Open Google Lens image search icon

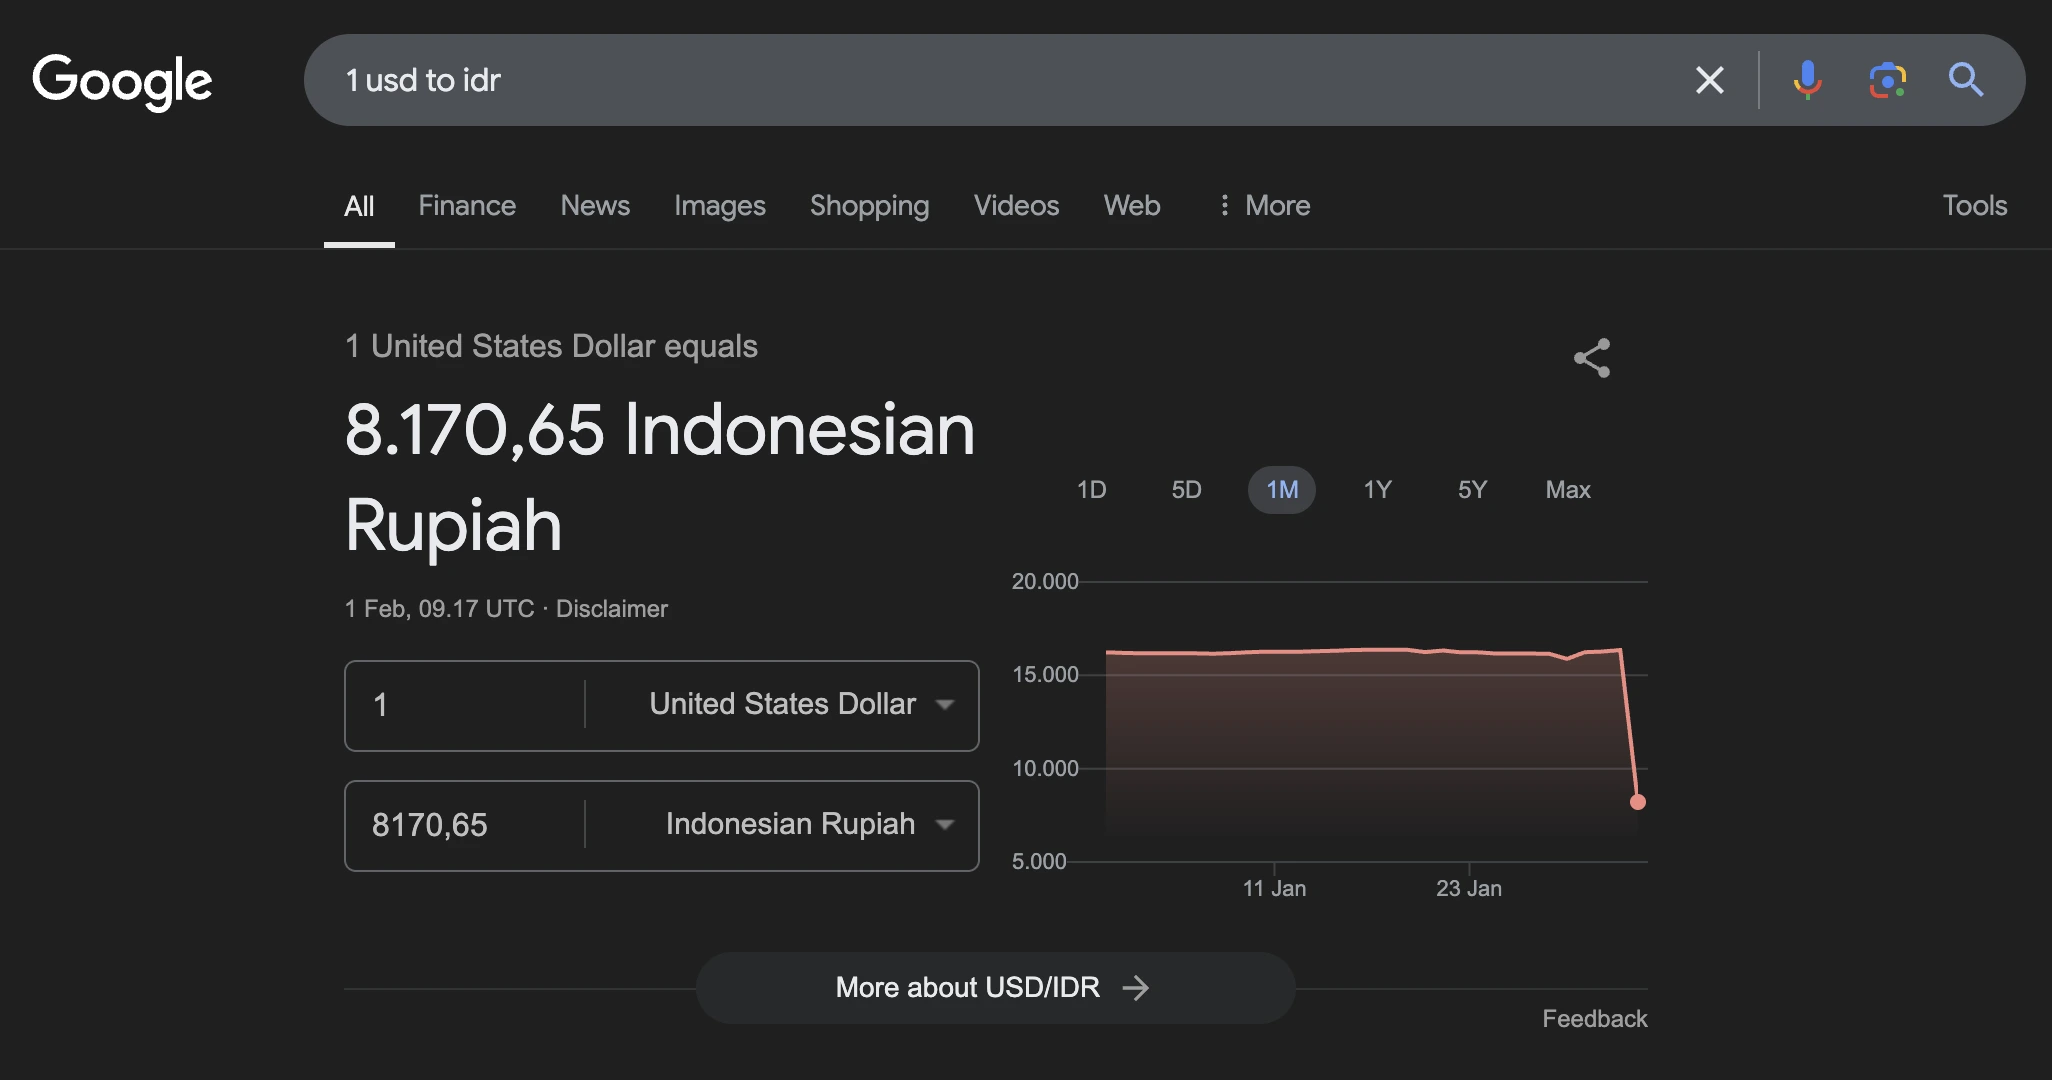coord(1887,80)
